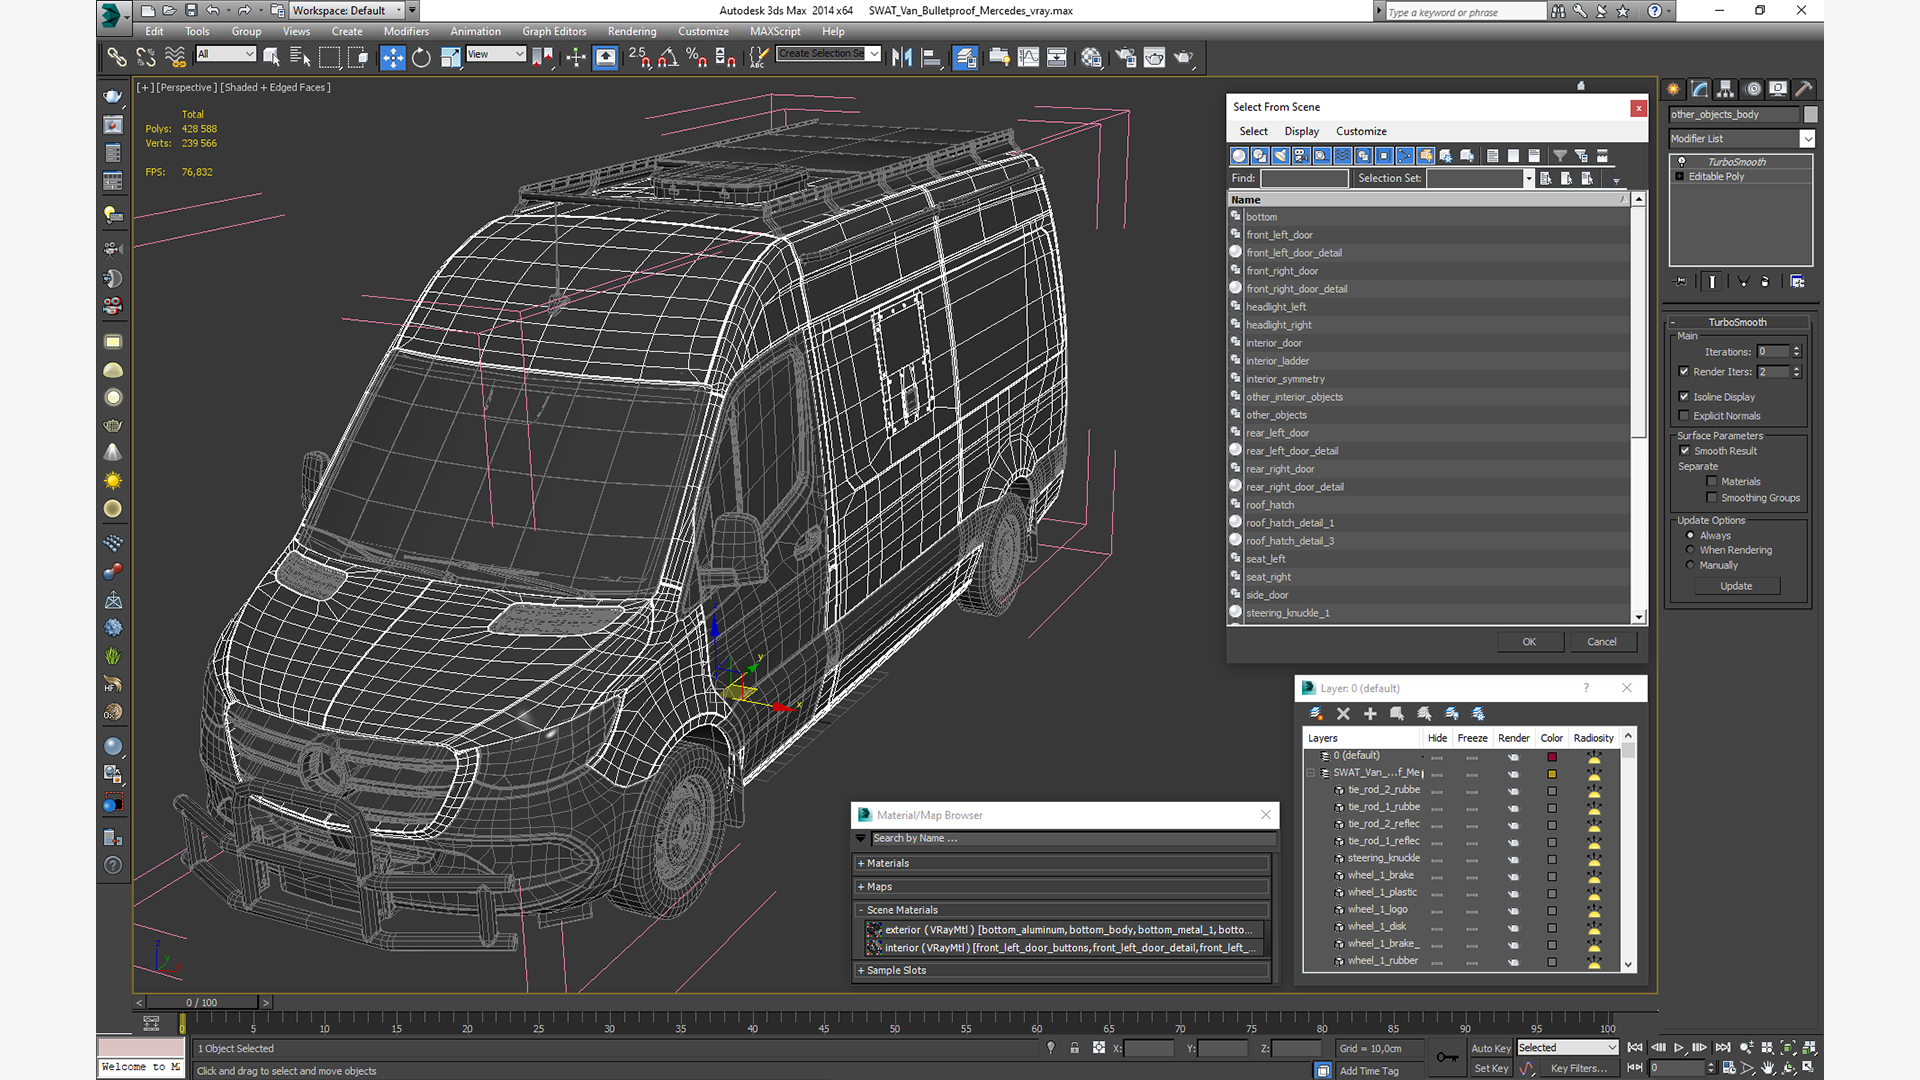This screenshot has width=1920, height=1080.
Task: Open the Modify panel tab icon
Action: tap(1700, 89)
